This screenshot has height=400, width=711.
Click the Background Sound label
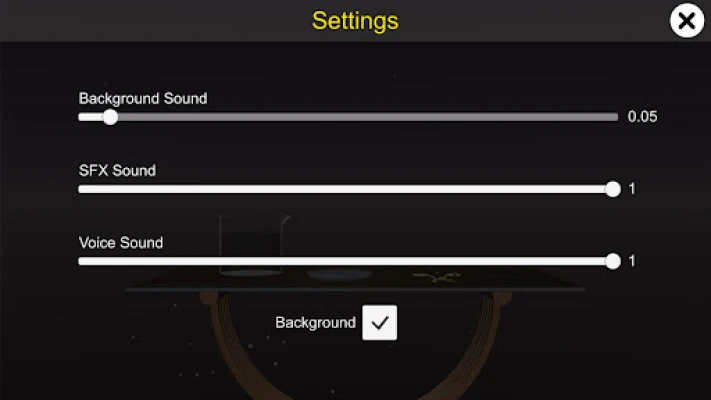click(143, 98)
